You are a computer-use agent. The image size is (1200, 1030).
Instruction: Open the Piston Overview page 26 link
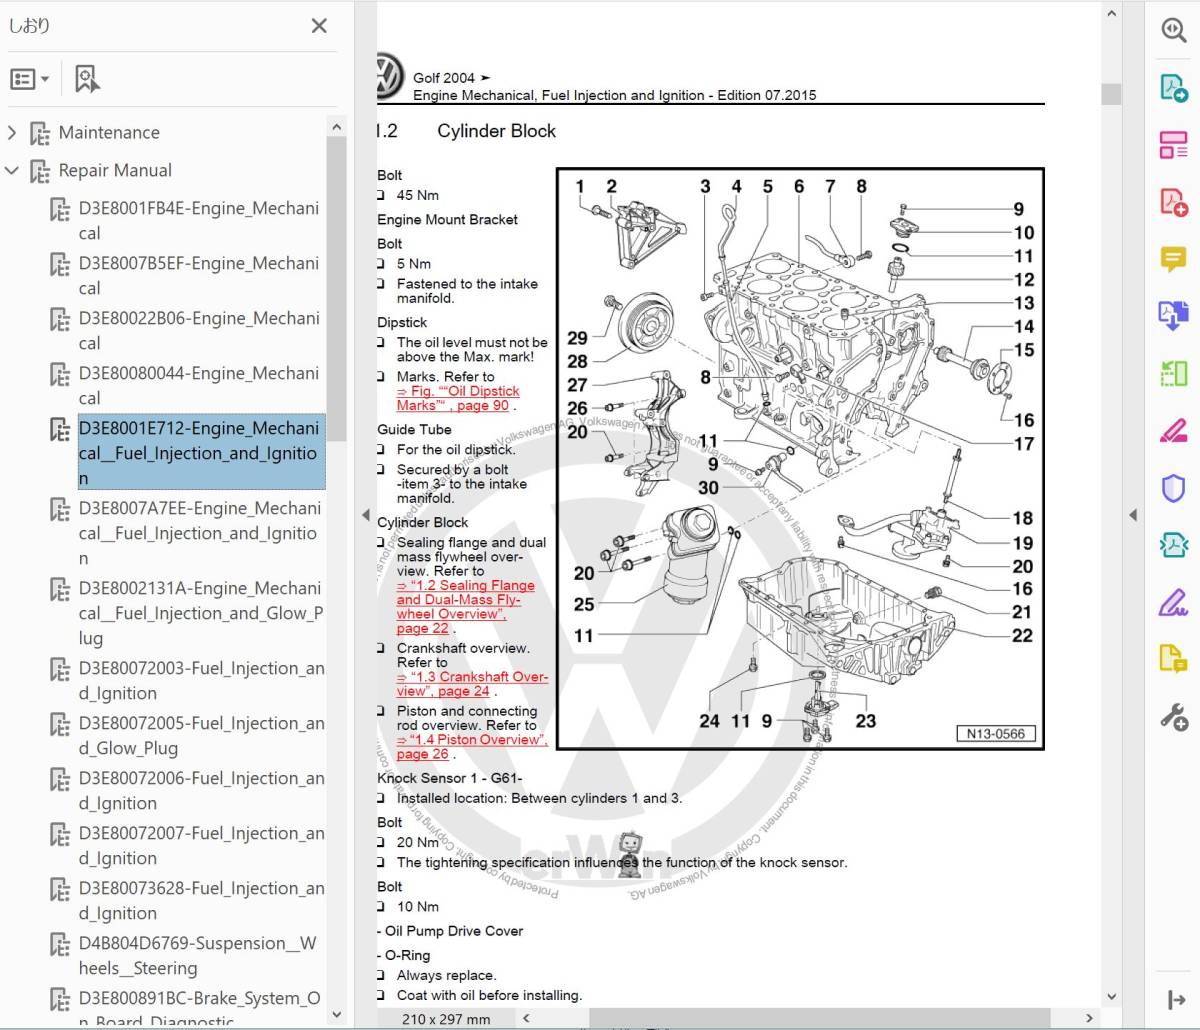click(x=472, y=747)
